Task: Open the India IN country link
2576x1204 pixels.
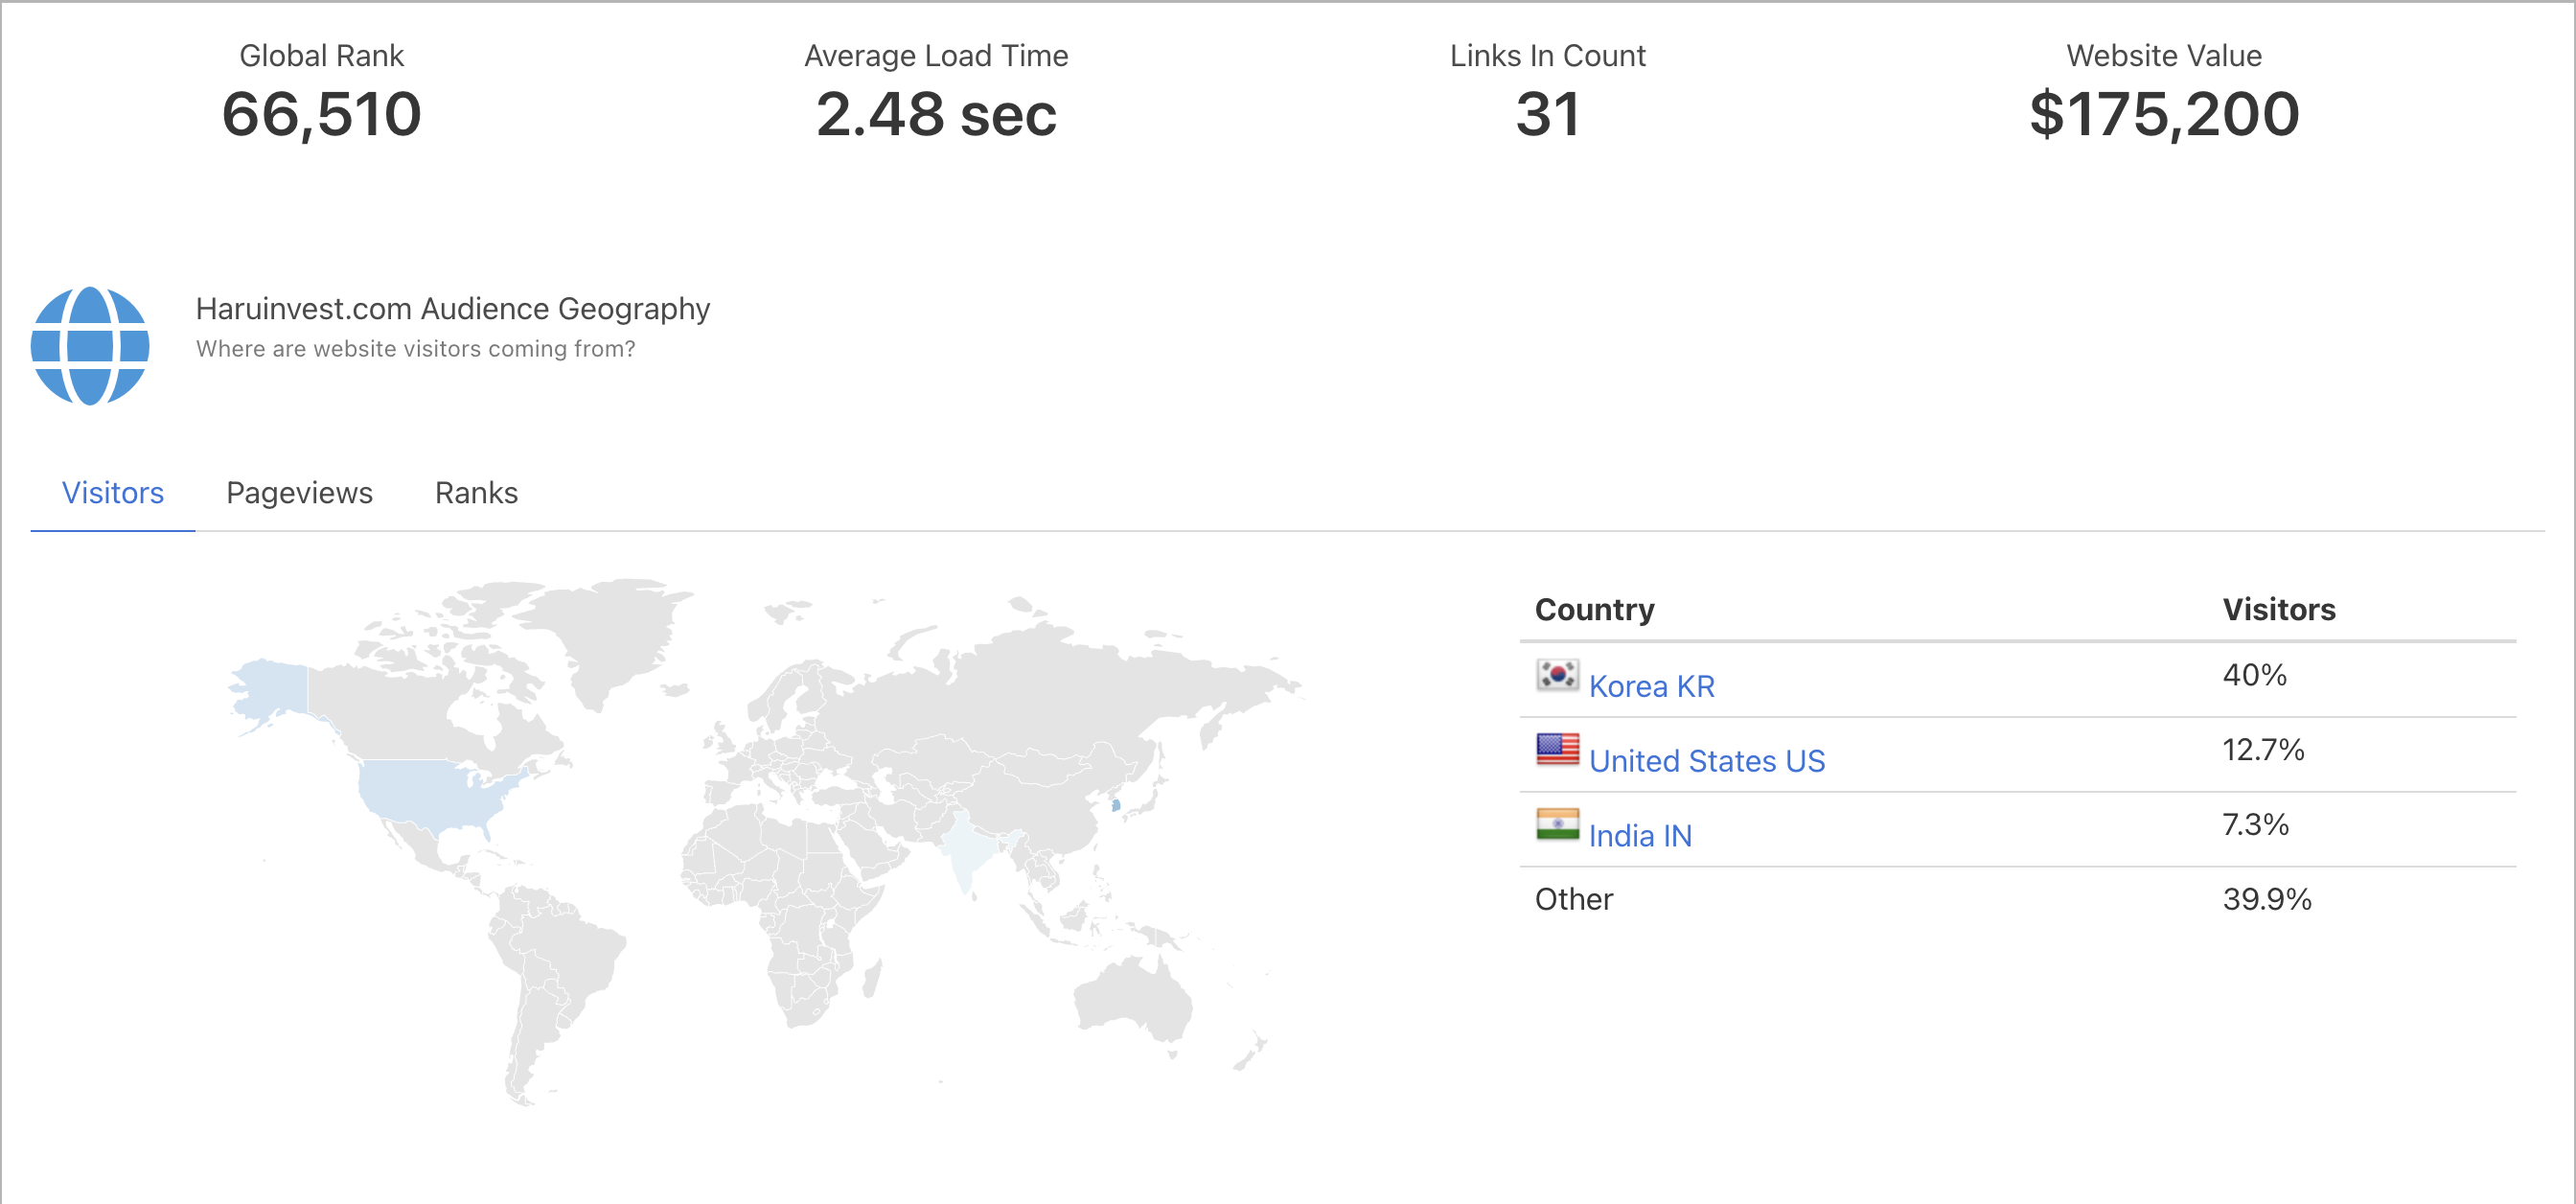Action: coord(1640,836)
